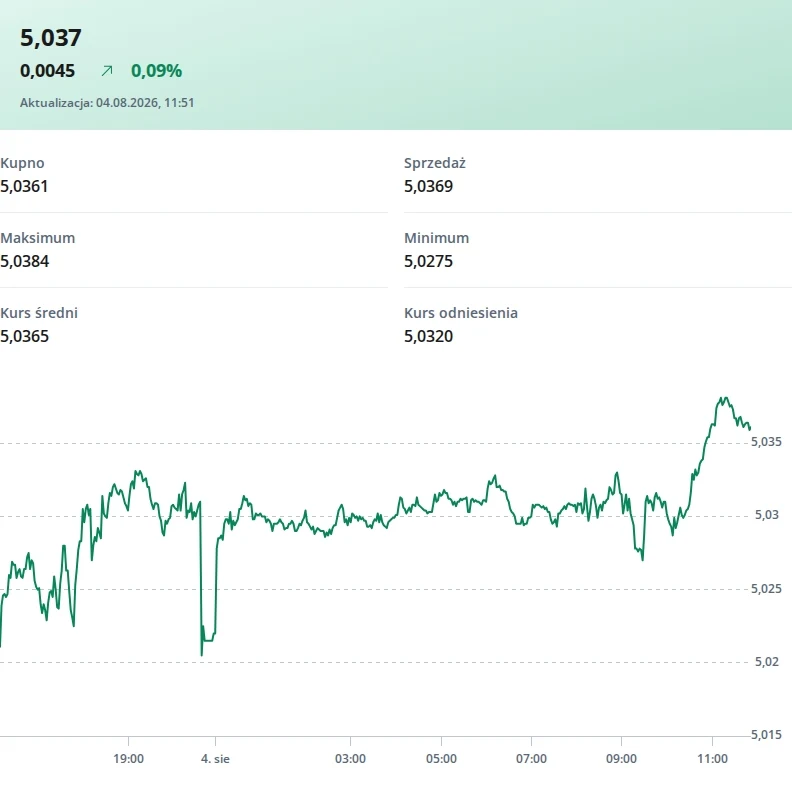The width and height of the screenshot is (792, 790).
Task: Click the Kurs odniesienia label
Action: 461,313
